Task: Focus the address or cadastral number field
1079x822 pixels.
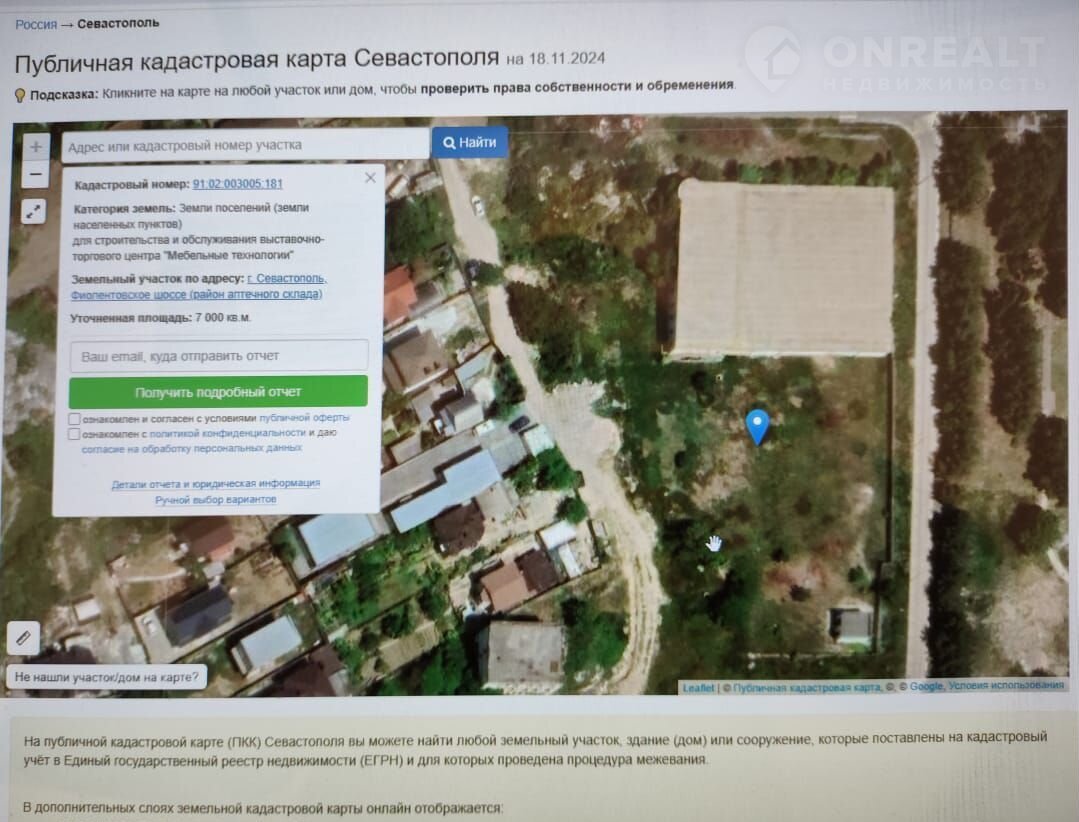Action: 245,145
